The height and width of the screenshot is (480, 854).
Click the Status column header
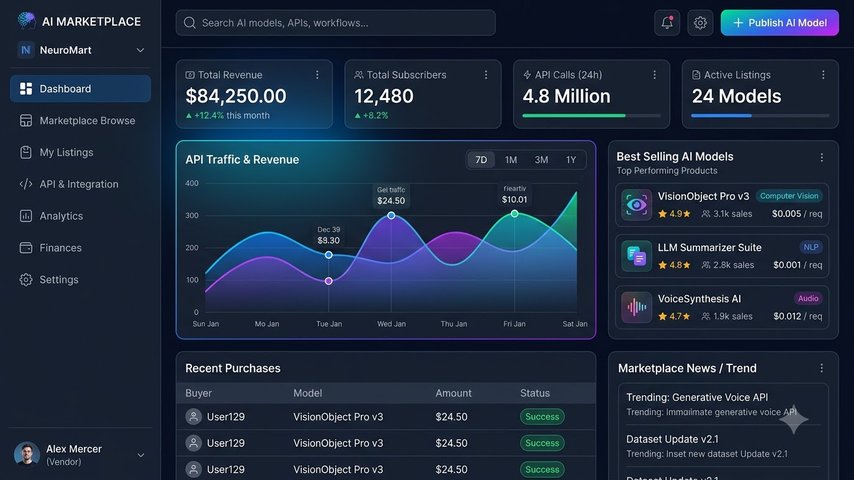point(534,393)
